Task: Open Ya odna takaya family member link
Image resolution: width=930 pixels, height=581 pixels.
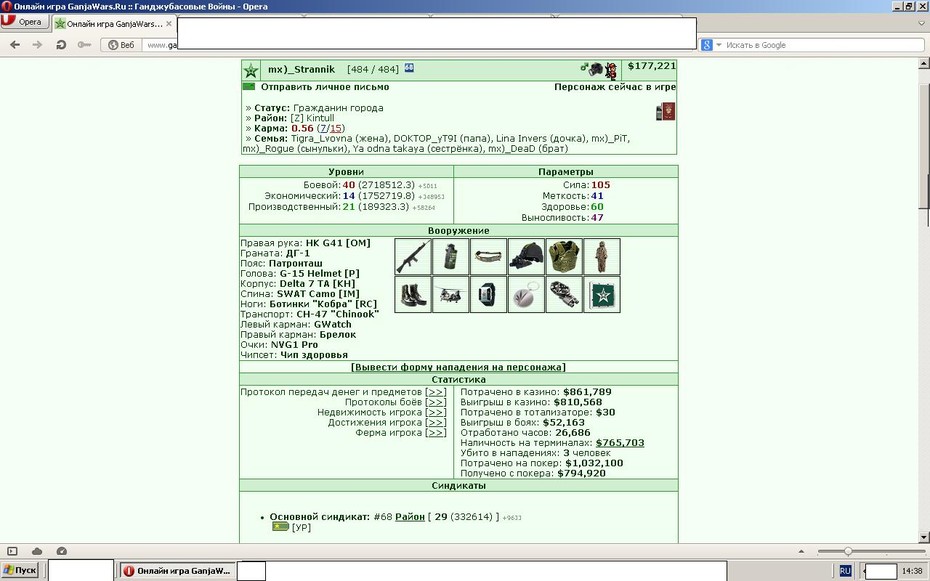Action: (x=391, y=148)
